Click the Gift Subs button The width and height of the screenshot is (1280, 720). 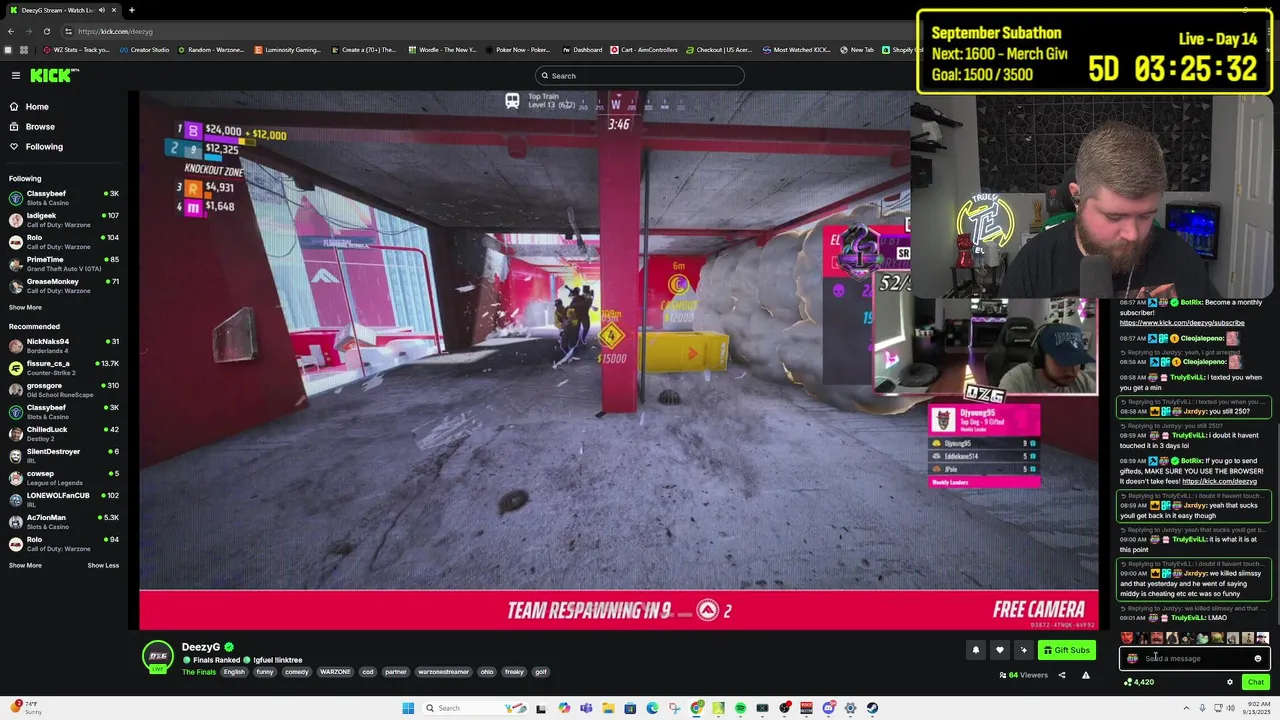tap(1066, 650)
